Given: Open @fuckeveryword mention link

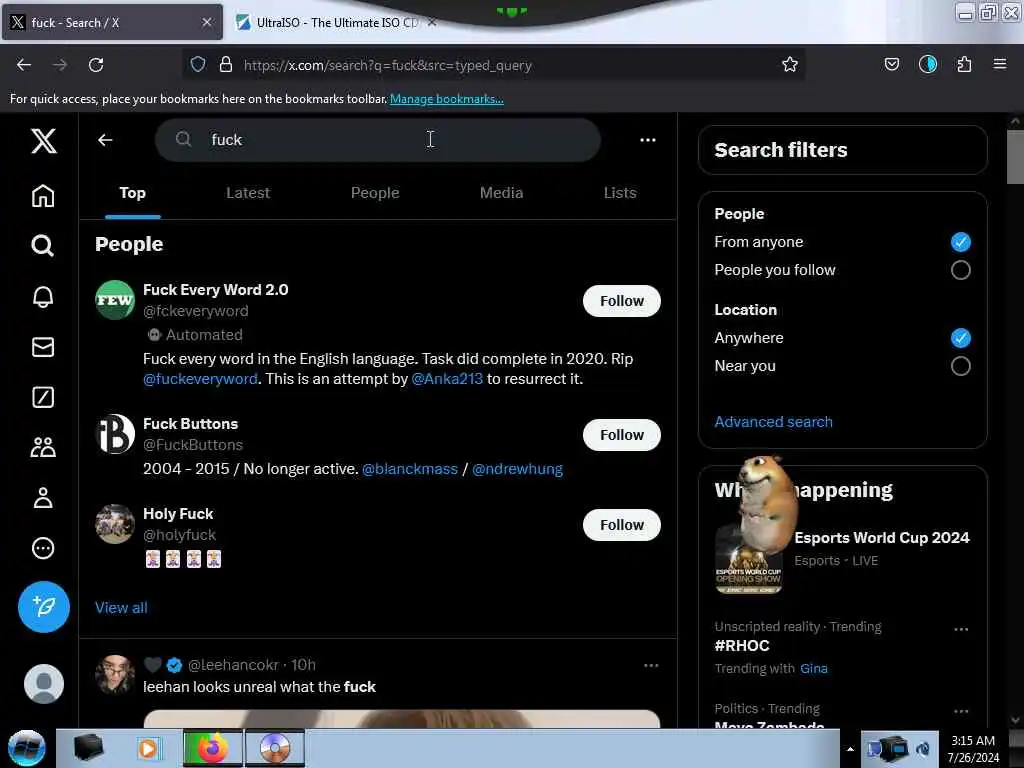Looking at the screenshot, I should click(200, 379).
